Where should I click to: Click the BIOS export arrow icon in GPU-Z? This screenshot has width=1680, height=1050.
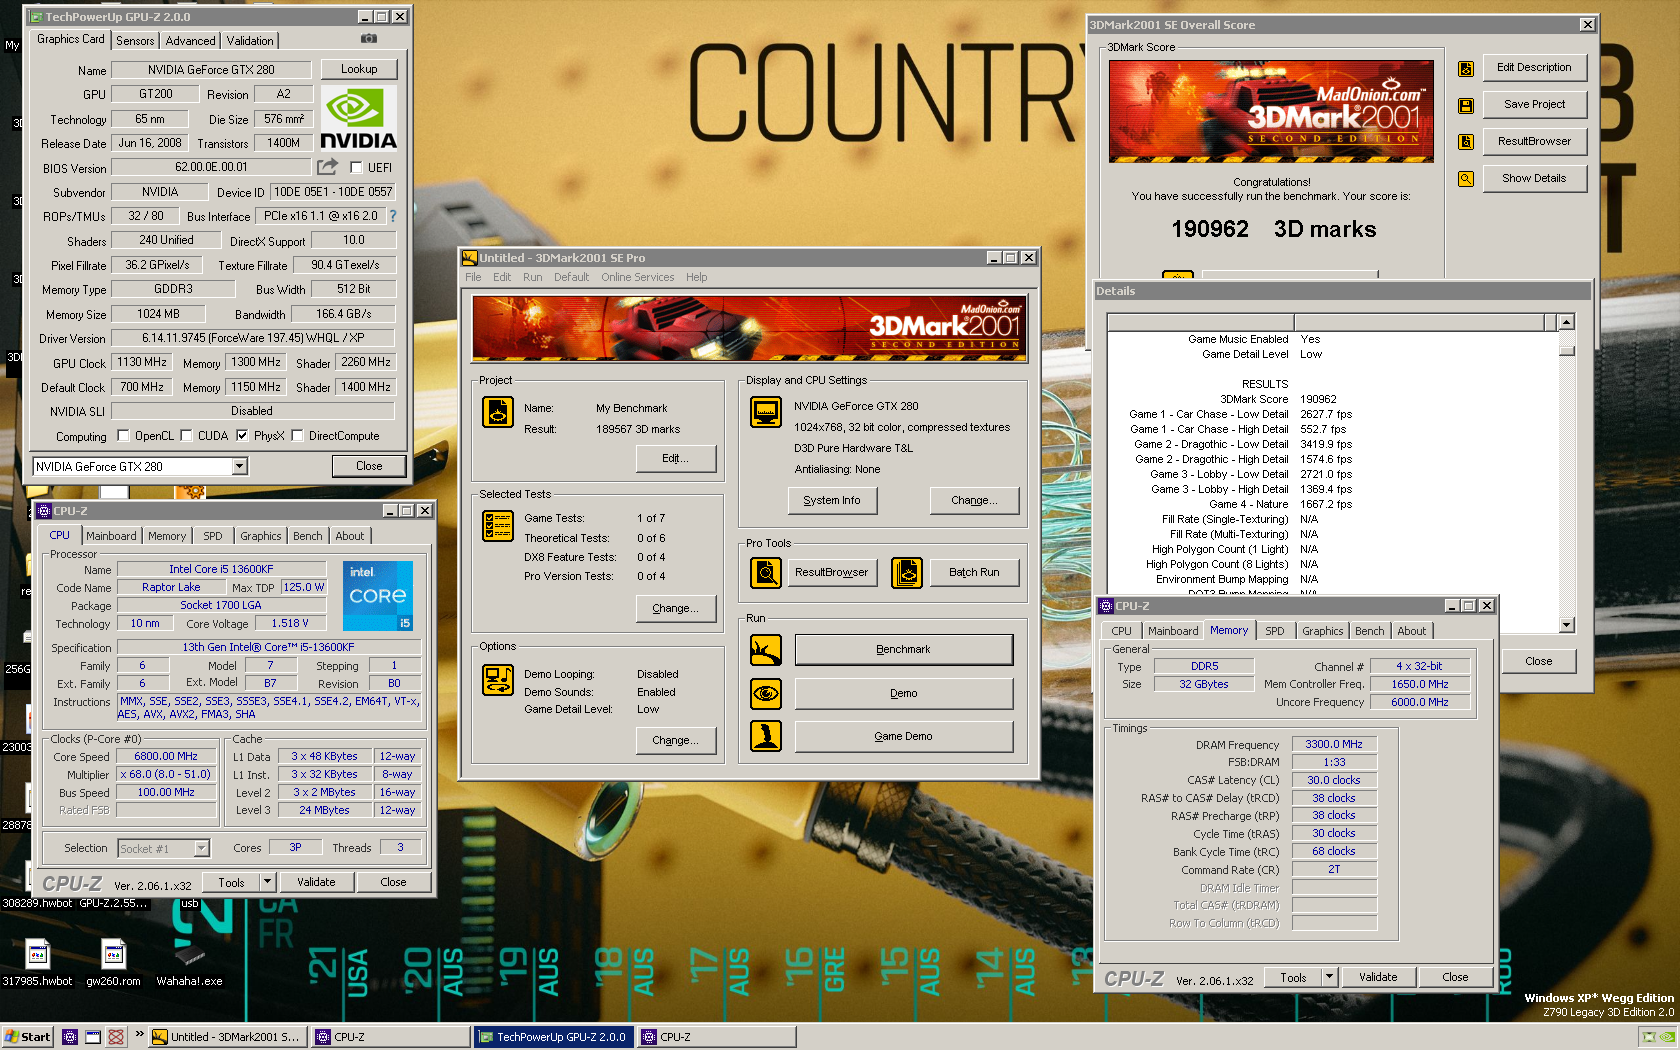click(327, 167)
